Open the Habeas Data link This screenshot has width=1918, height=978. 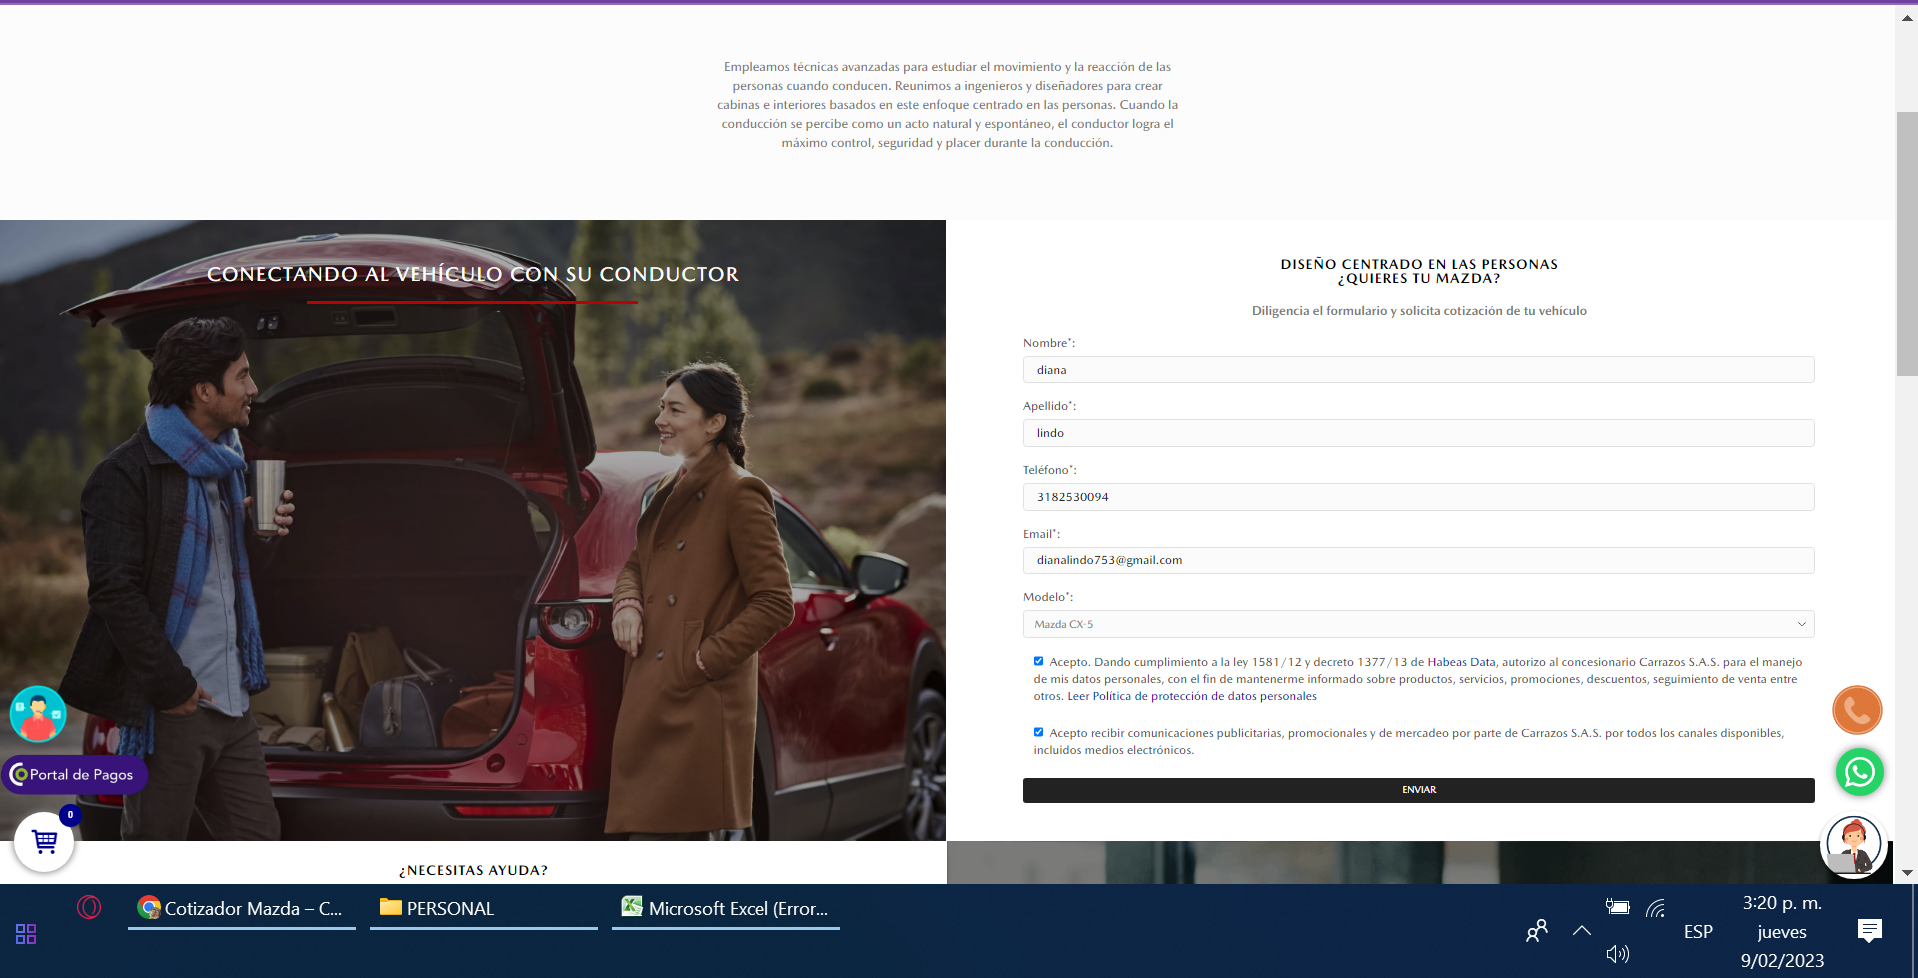(1461, 662)
